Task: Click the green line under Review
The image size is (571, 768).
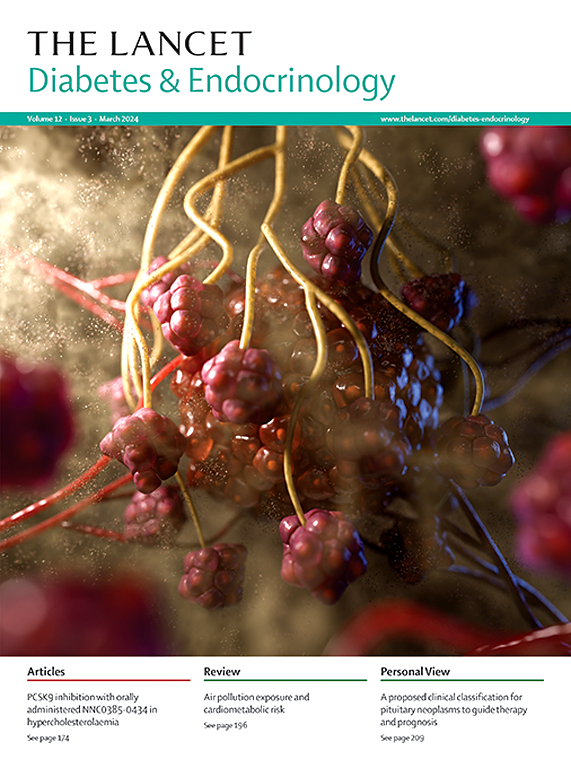Action: (285, 680)
